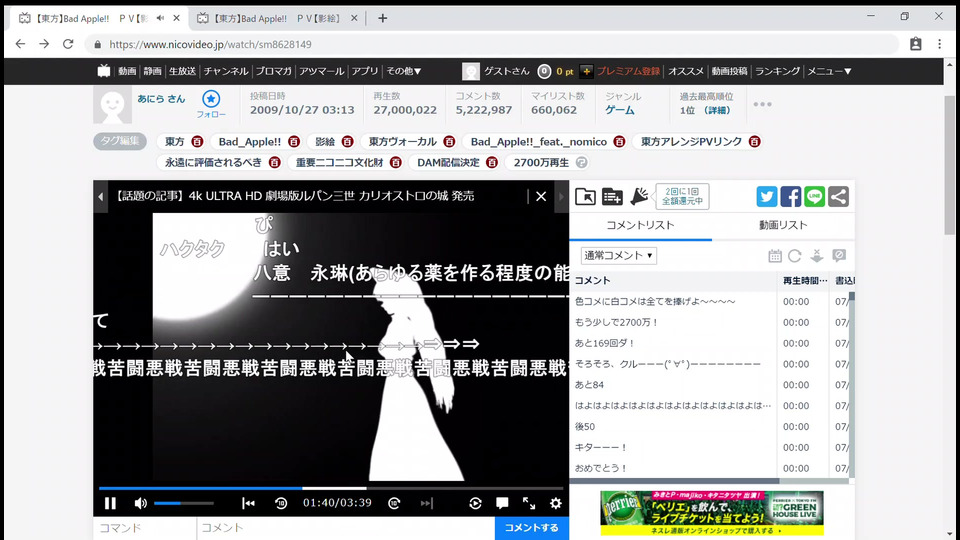Screen dimensions: 960x540
Task: Reload the browser page
Action: 68,44
